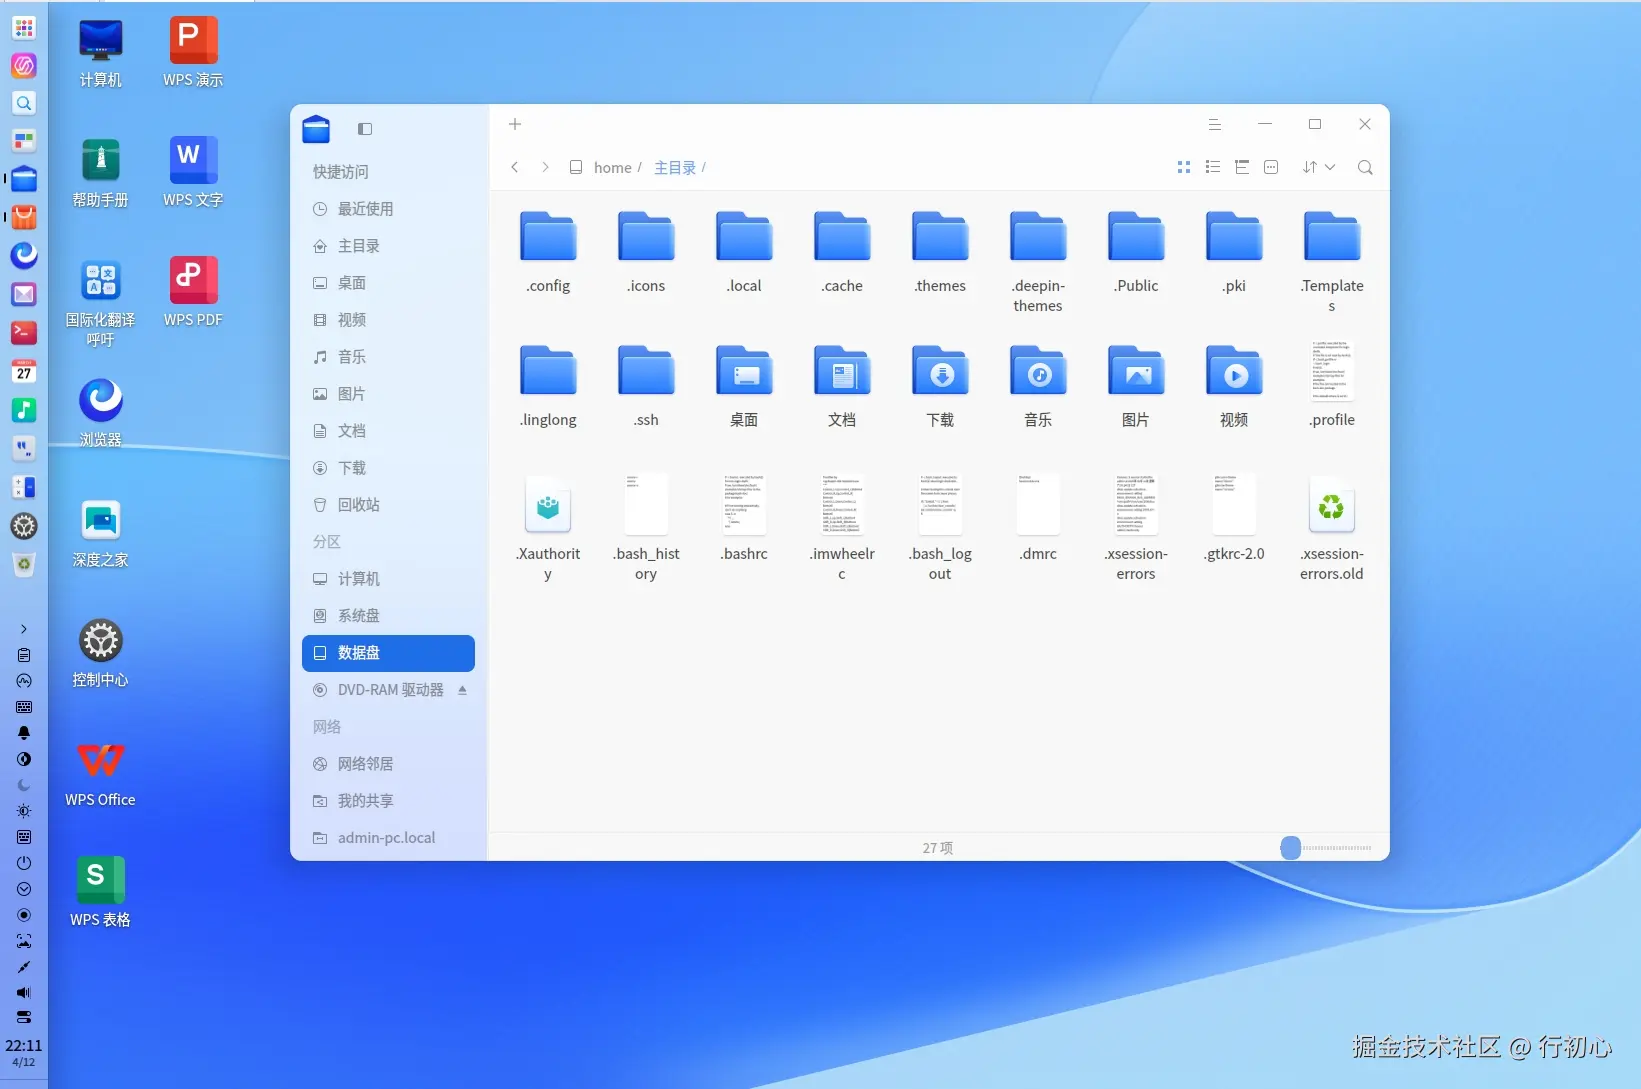
Task: Open the sort order dropdown
Action: tap(1318, 167)
